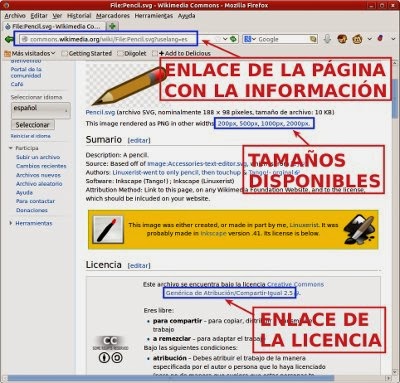The width and height of the screenshot is (400, 383).
Task: Click the attribution person circle icon
Action: 104,358
